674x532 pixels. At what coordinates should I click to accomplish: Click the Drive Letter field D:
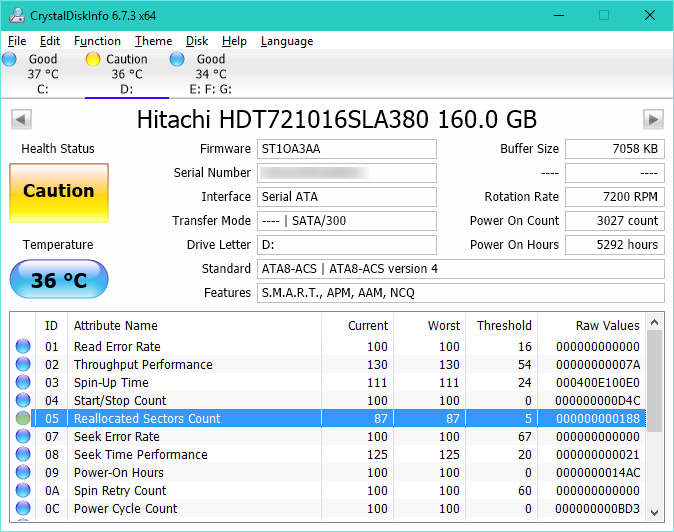347,245
